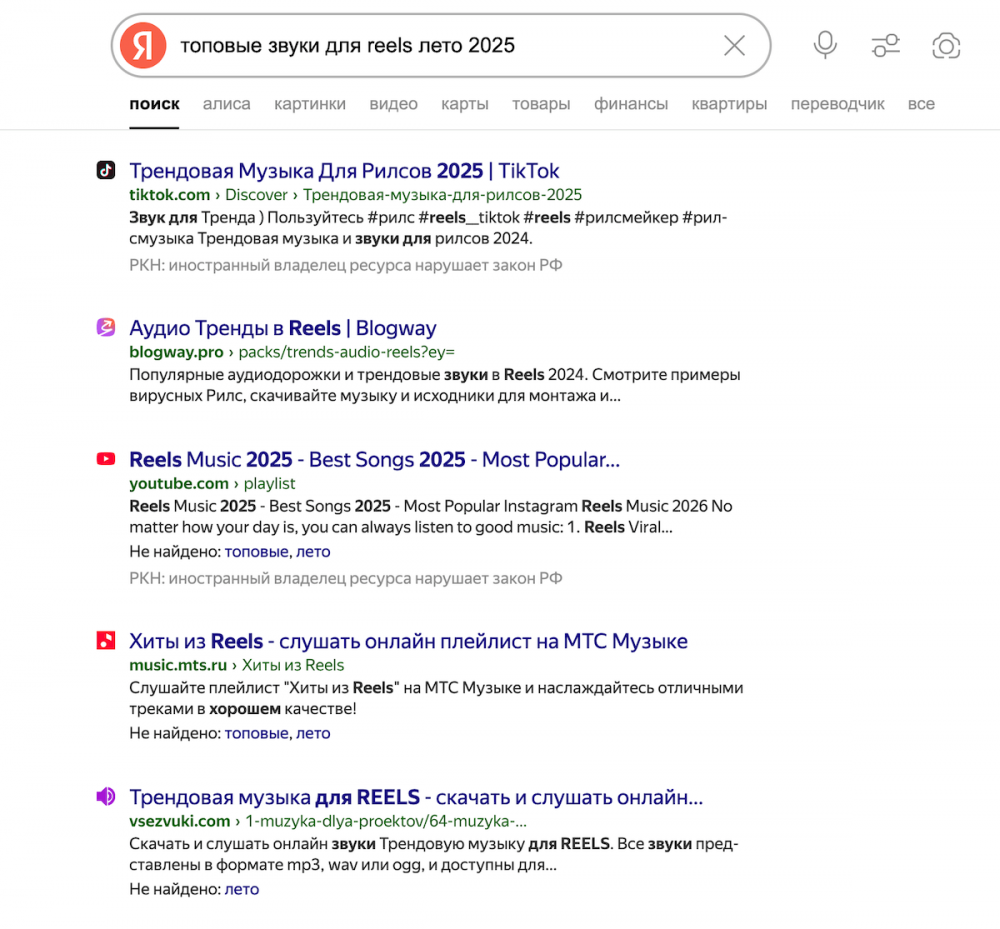Open image search via the camera icon

point(946,45)
